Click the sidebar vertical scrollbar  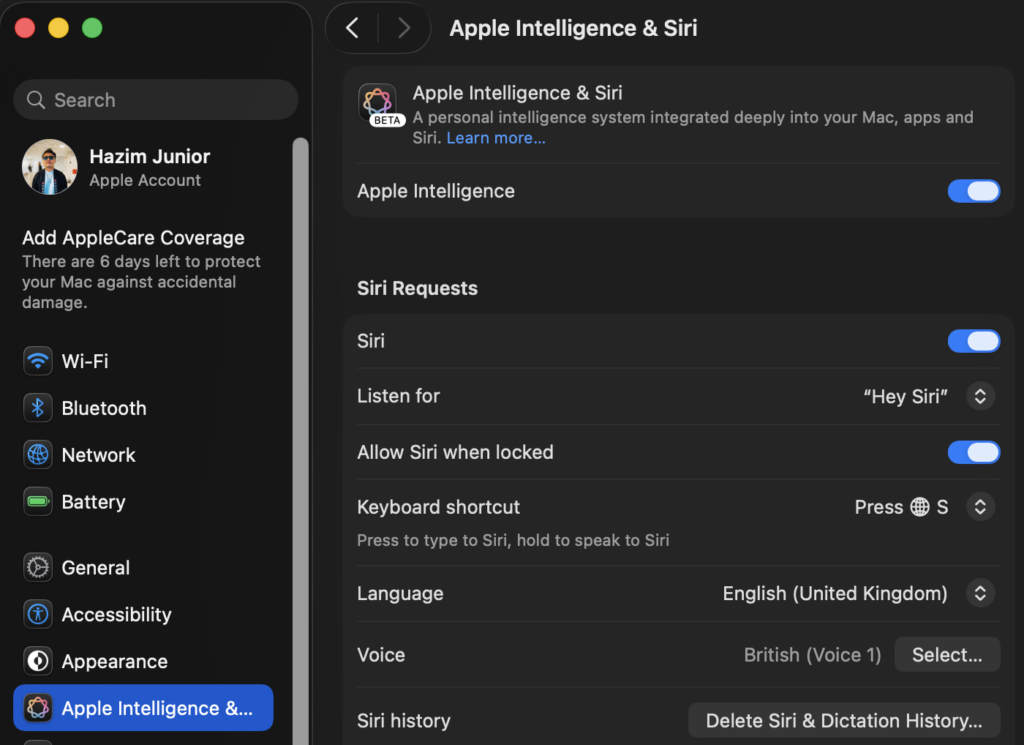click(x=300, y=441)
